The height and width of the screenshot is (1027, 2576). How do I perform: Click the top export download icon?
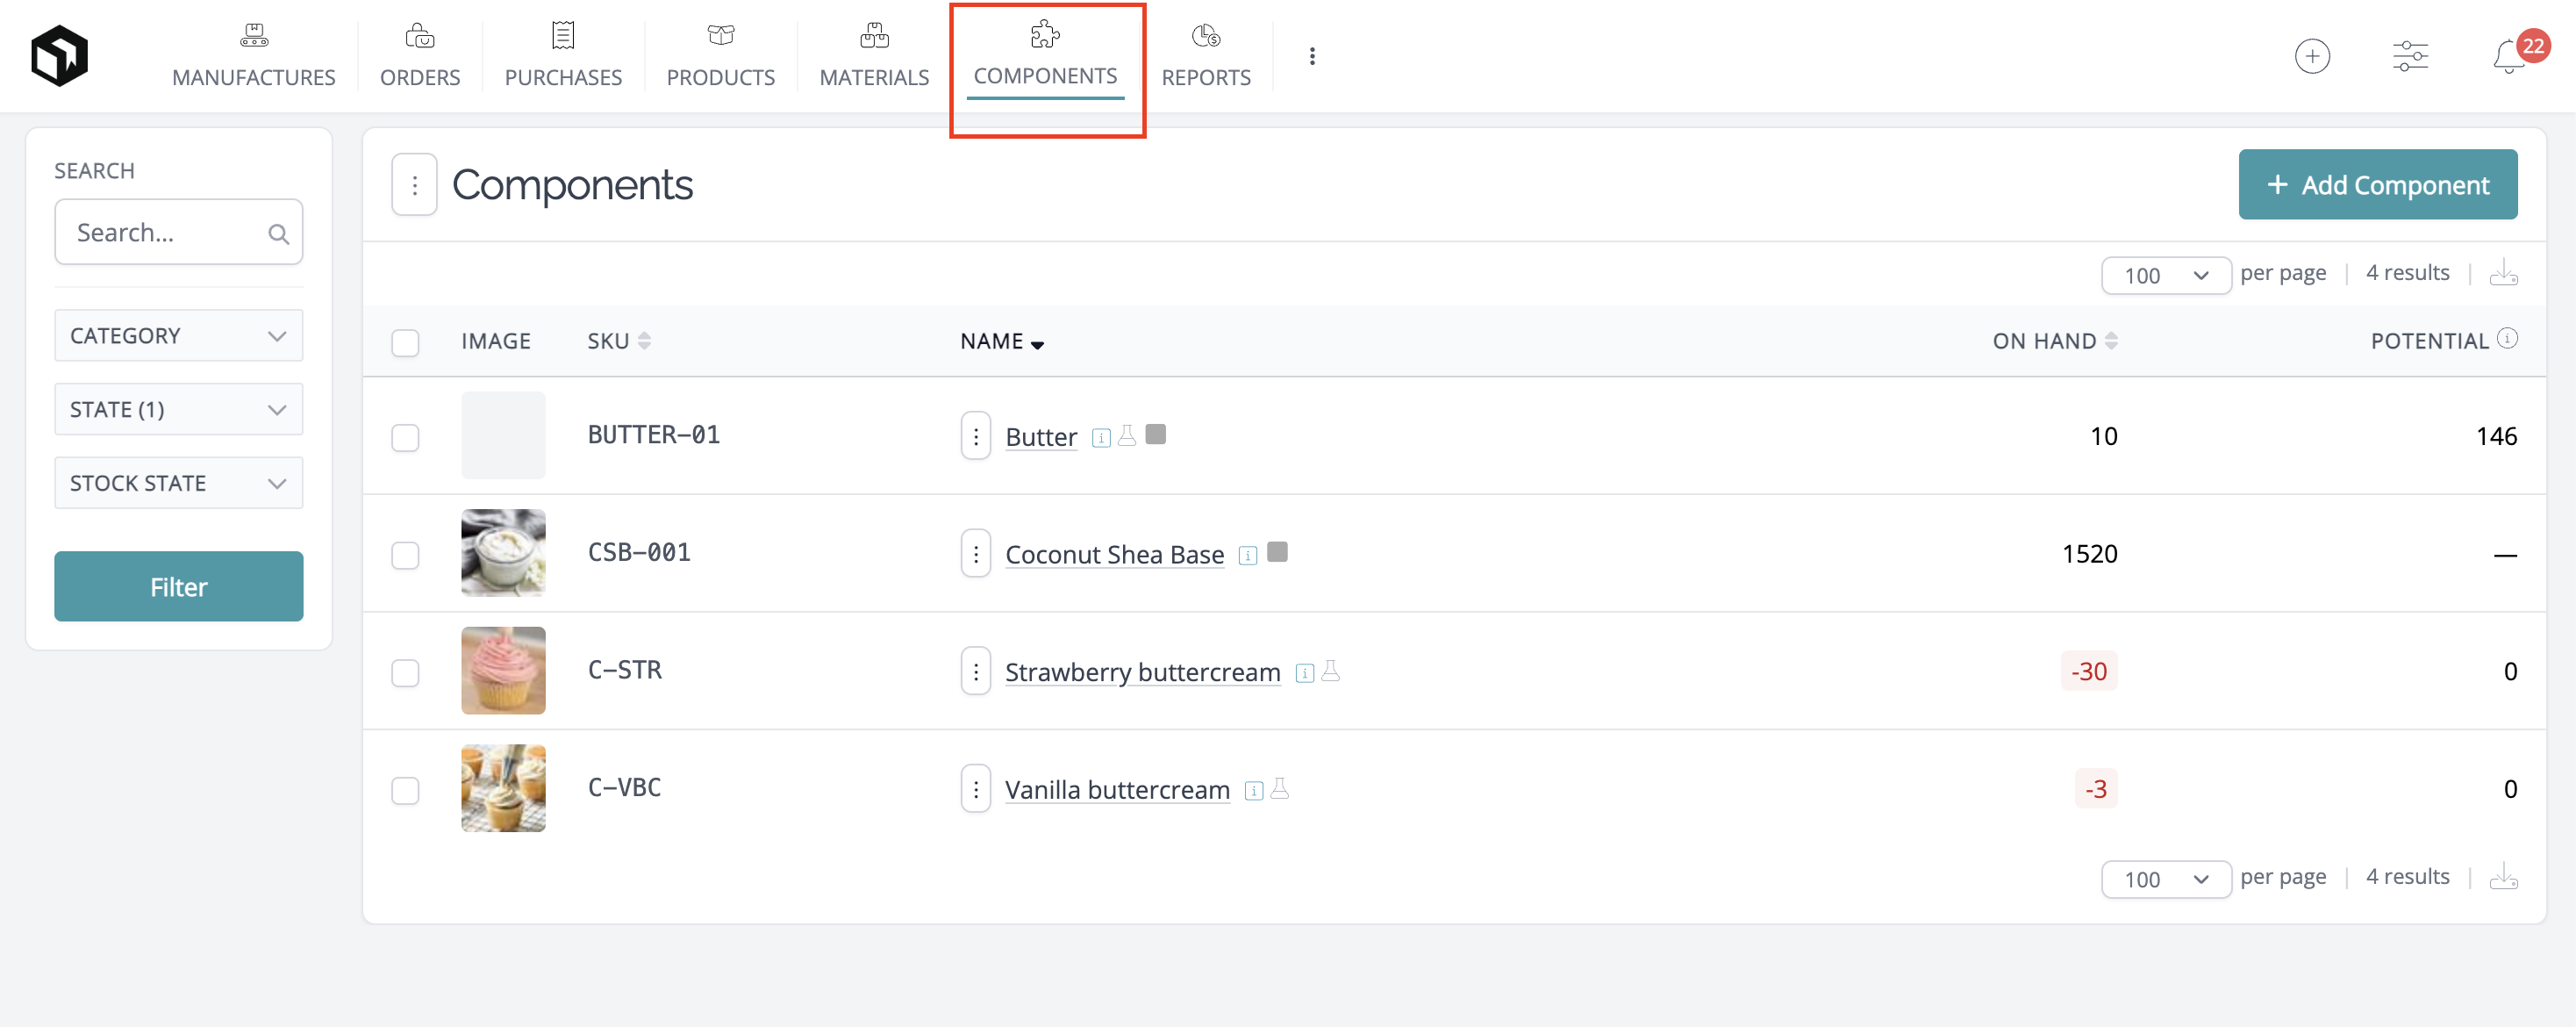2503,273
